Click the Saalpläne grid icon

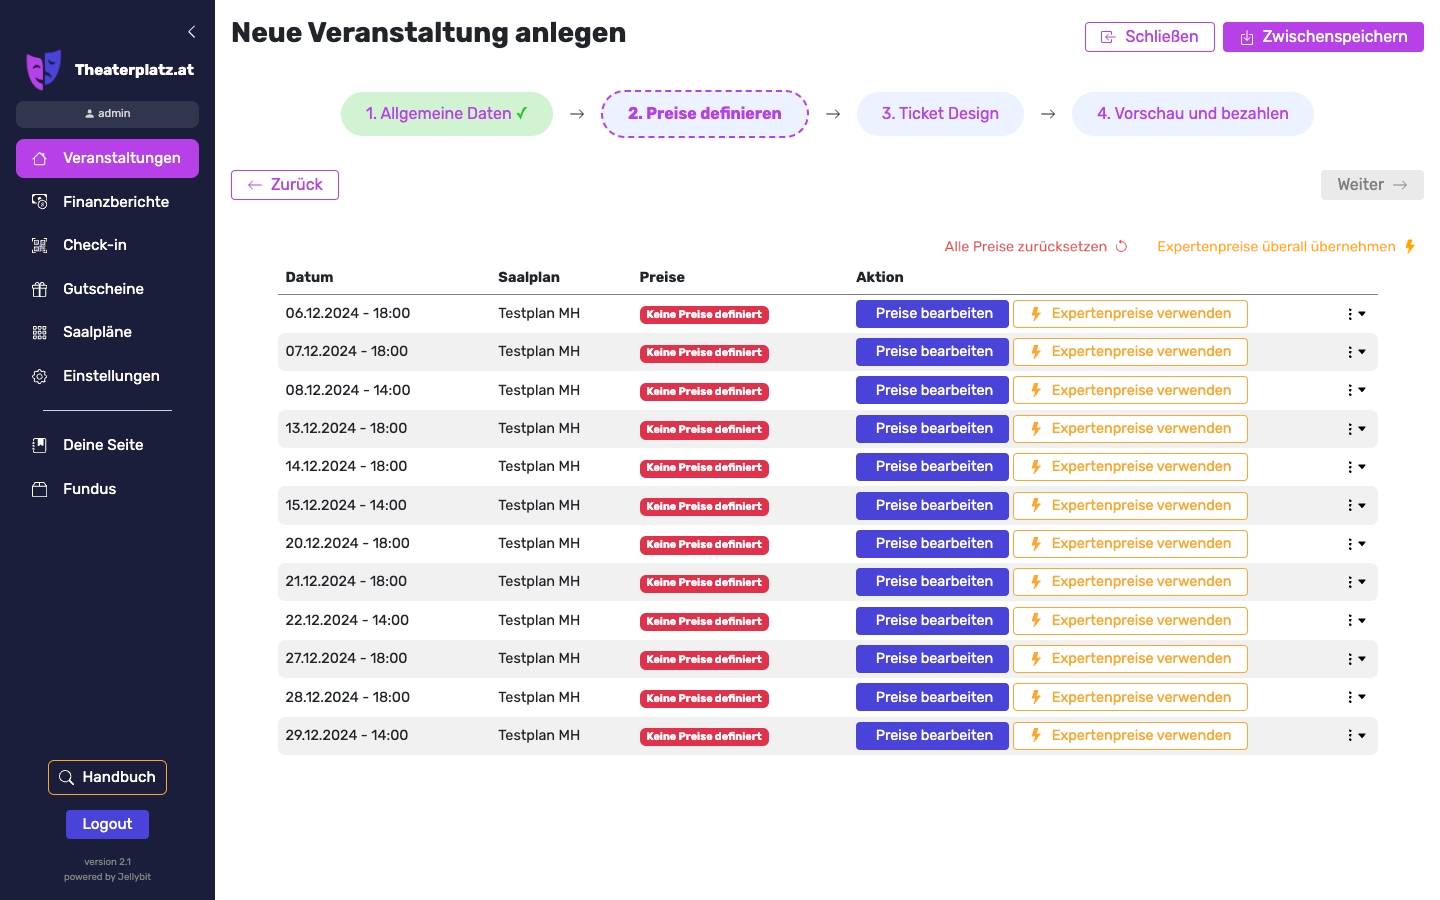[40, 332]
